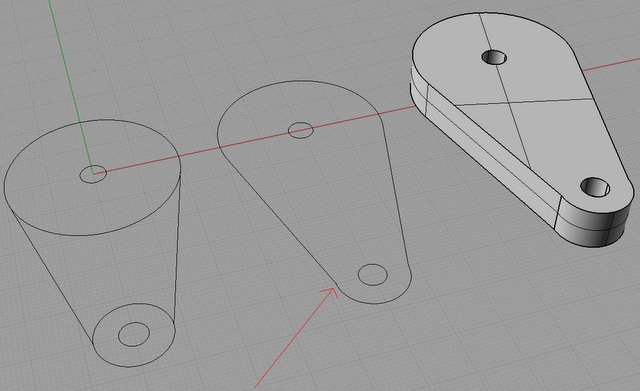Click the right tangent line of the left wireframe
The image size is (640, 391).
[177, 249]
